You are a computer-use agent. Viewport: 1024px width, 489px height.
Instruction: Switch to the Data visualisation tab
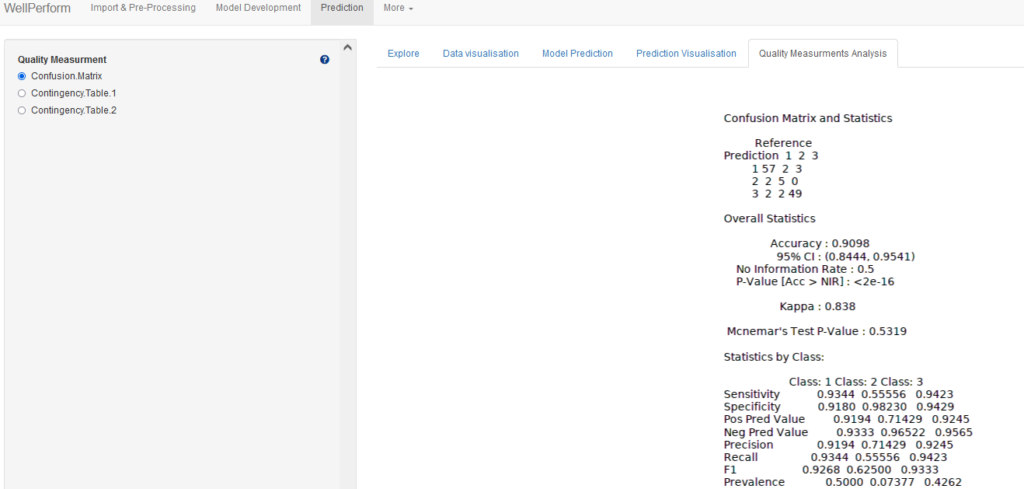pos(481,54)
